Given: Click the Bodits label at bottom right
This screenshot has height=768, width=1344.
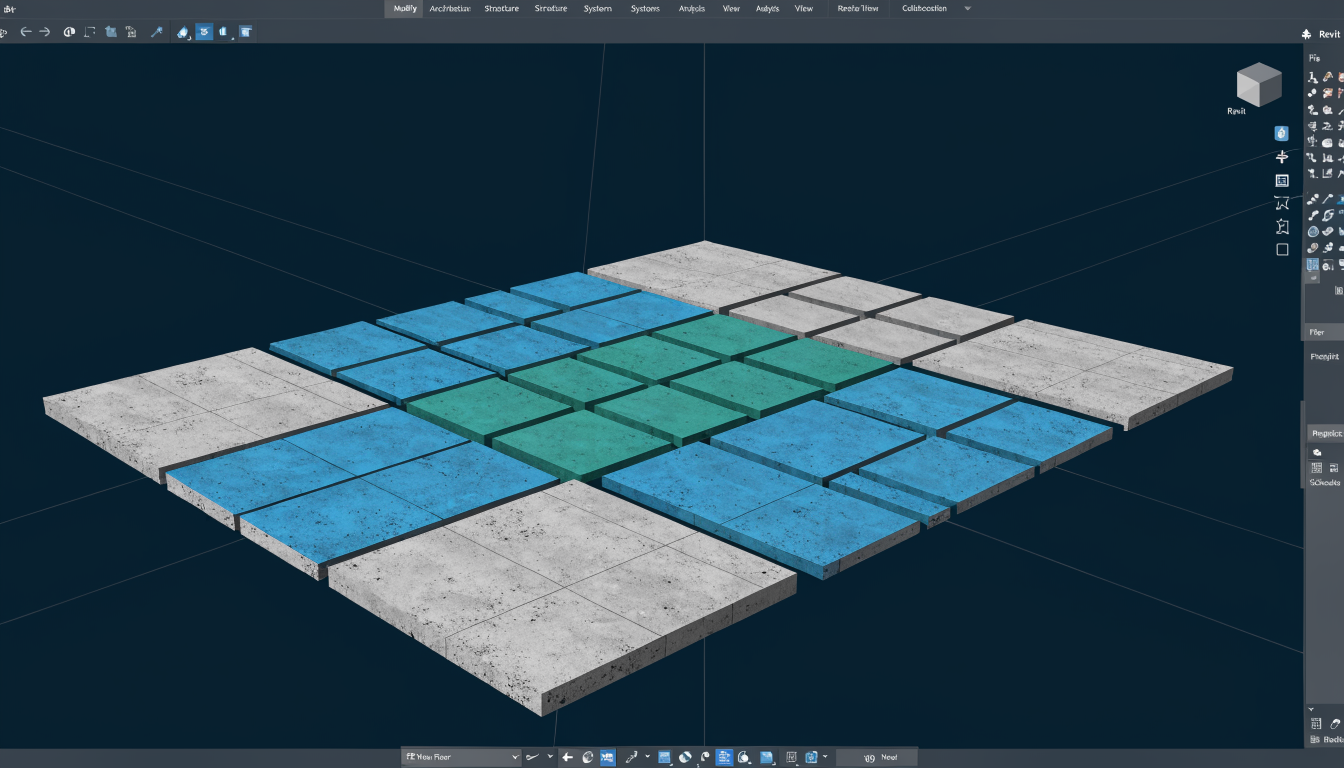Looking at the screenshot, I should (x=1333, y=740).
